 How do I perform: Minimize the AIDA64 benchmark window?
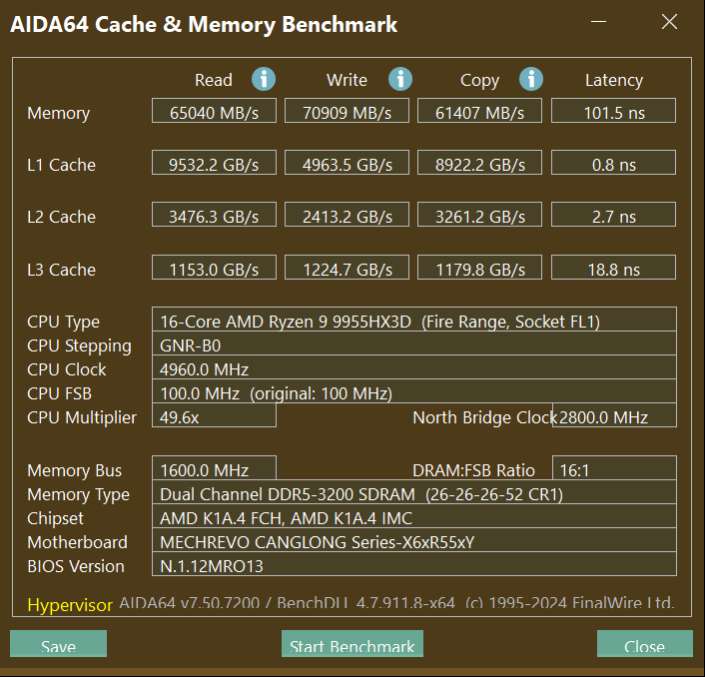(x=598, y=21)
